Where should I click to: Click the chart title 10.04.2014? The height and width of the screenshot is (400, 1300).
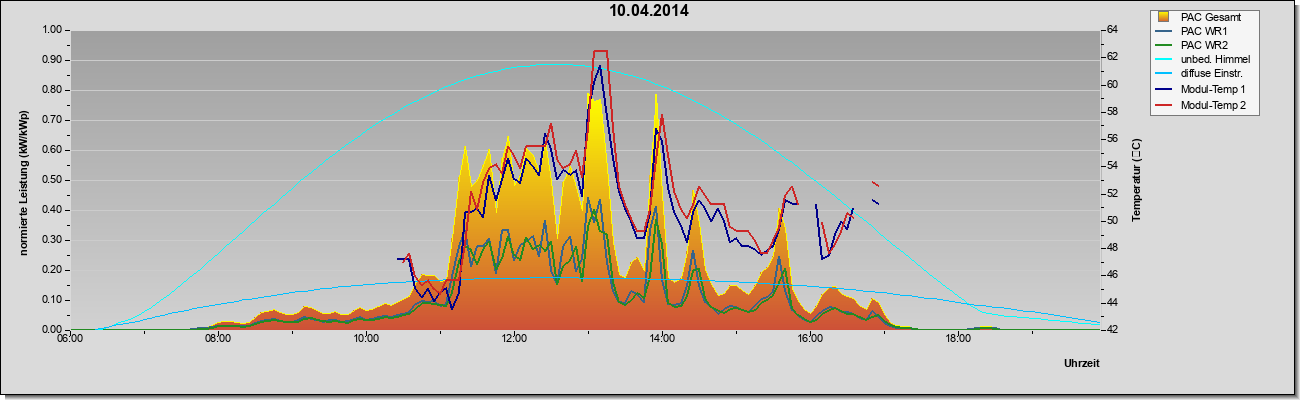click(x=650, y=12)
